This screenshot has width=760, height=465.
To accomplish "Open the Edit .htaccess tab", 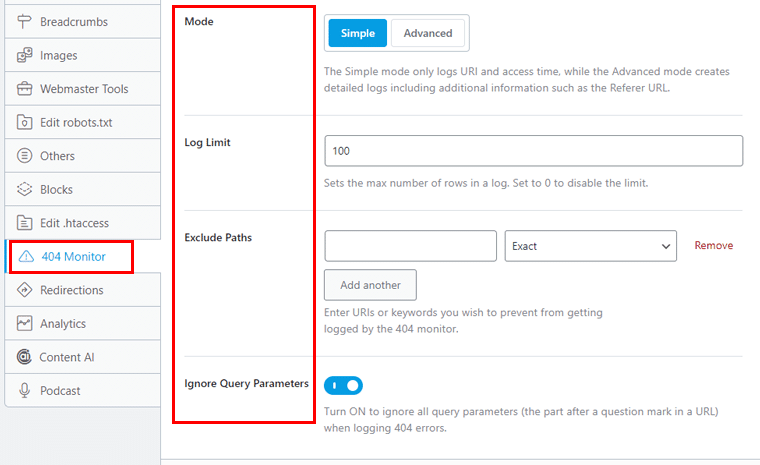I will point(75,223).
